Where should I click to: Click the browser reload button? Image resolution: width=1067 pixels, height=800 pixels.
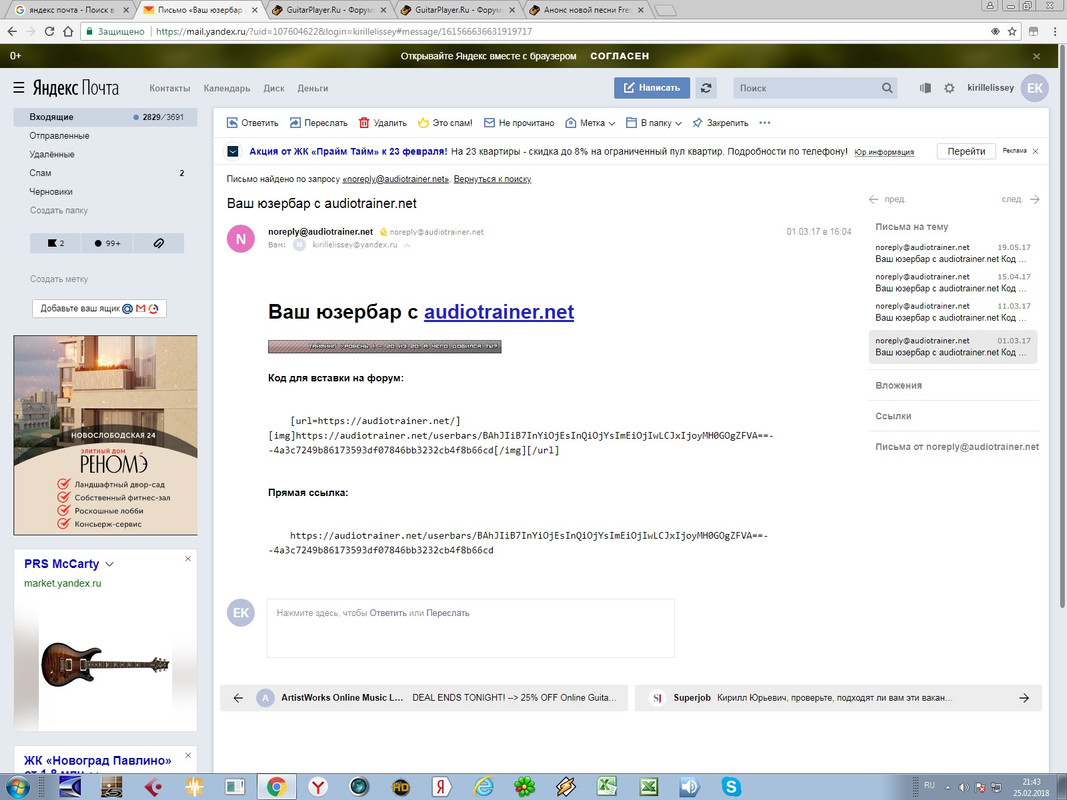pos(49,31)
